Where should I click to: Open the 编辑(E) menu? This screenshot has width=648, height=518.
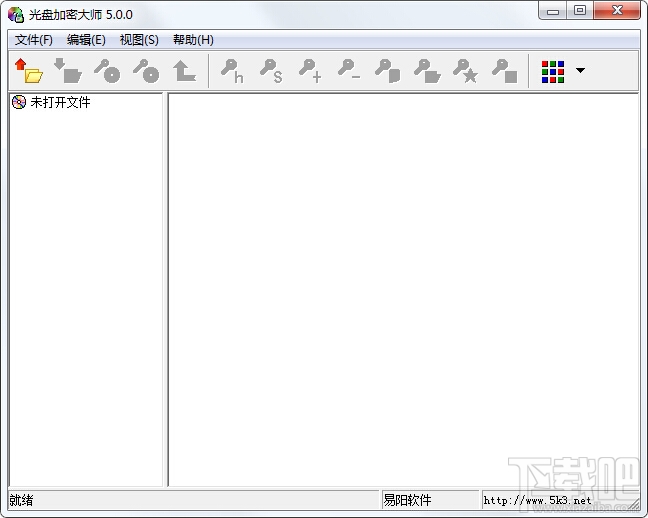click(86, 40)
